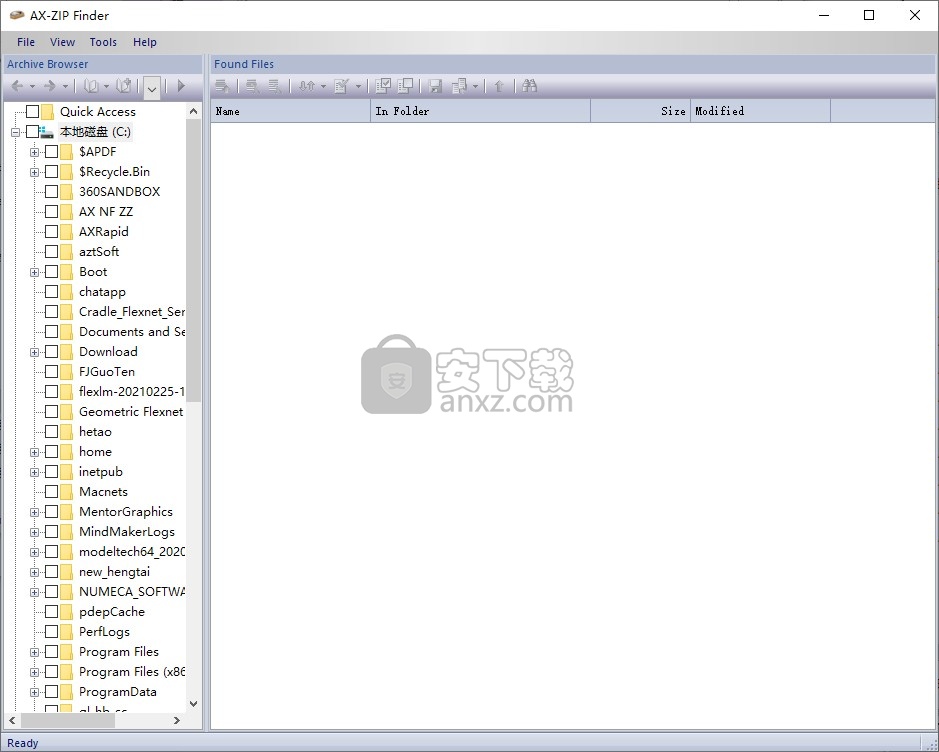Click the checklist-with-pencil icon in Found Files toolbar
This screenshot has width=939, height=752.
click(x=341, y=86)
